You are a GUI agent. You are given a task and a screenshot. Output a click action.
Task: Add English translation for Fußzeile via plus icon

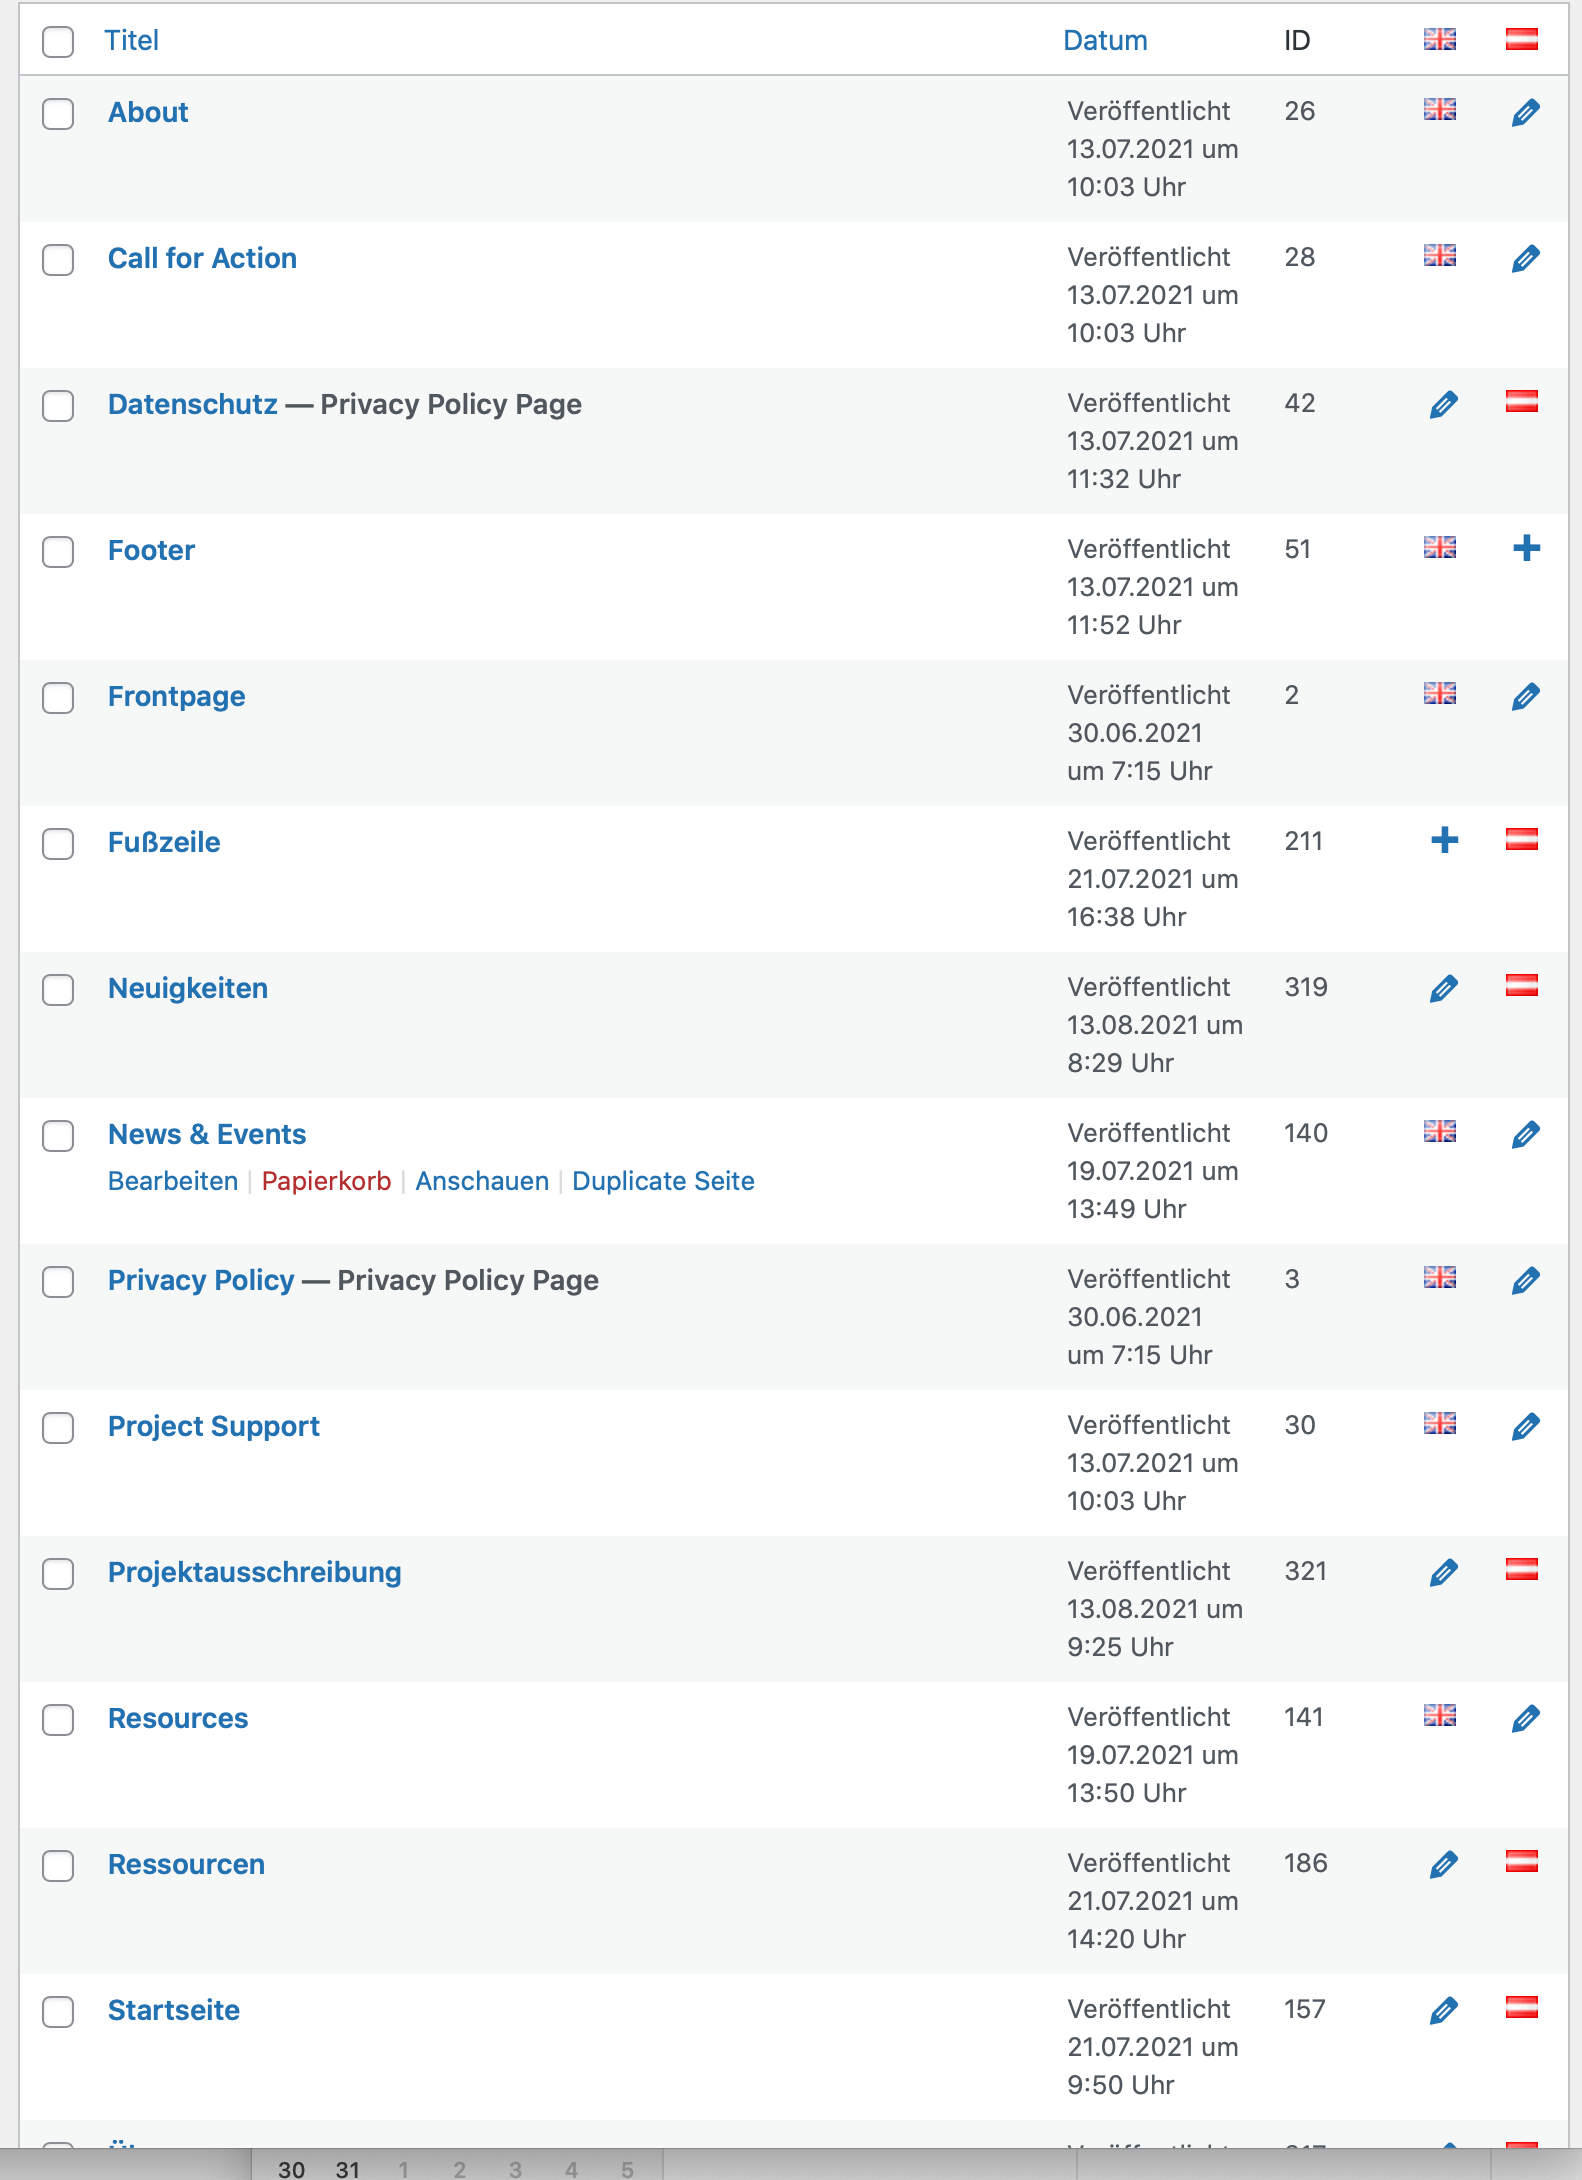pos(1443,840)
